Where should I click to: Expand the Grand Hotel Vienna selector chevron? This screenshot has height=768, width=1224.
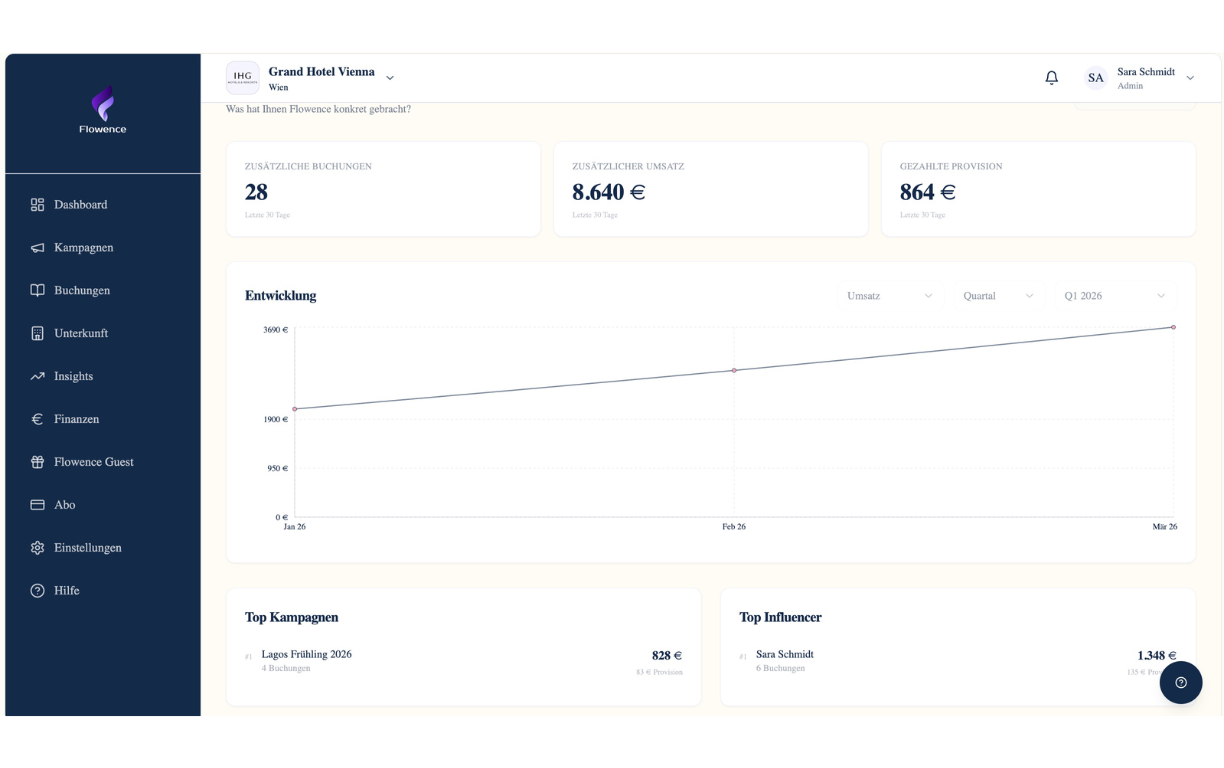[390, 78]
